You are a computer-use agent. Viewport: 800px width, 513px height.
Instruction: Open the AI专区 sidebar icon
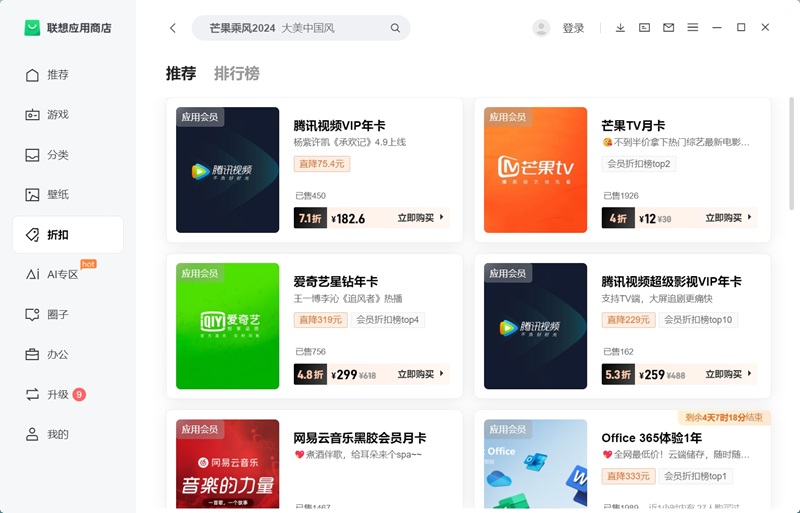coord(32,275)
